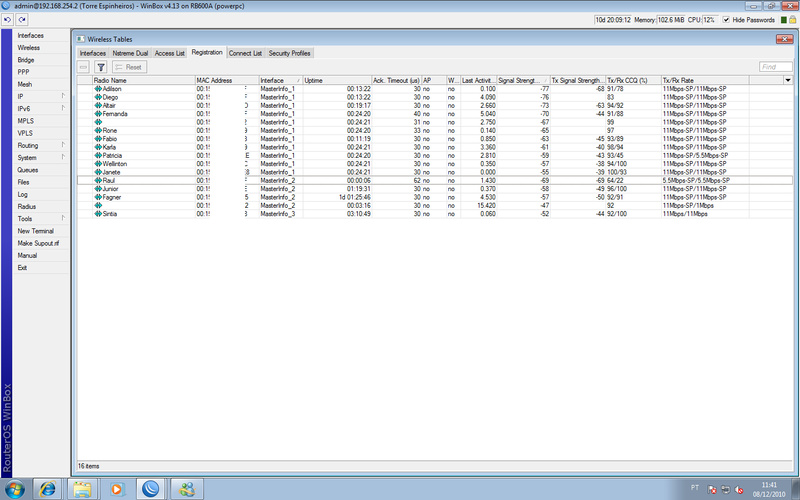
Task: Click the Wireless Tables window title icon
Action: click(x=82, y=39)
